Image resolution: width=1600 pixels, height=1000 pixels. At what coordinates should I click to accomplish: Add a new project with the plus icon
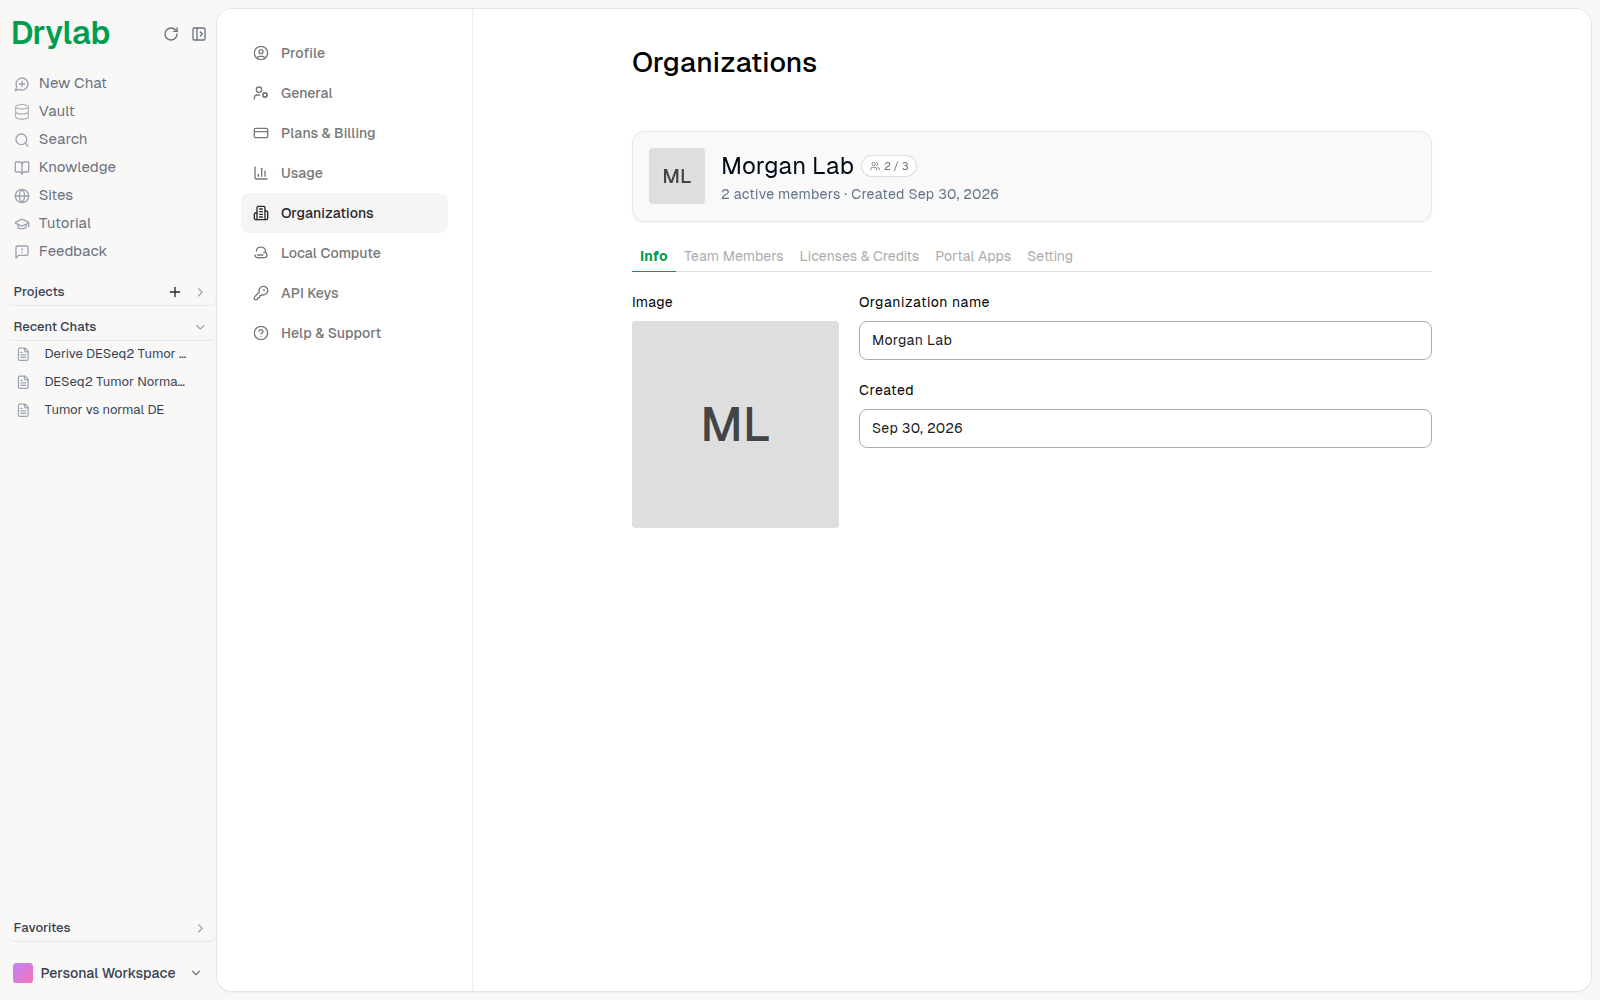click(x=175, y=292)
